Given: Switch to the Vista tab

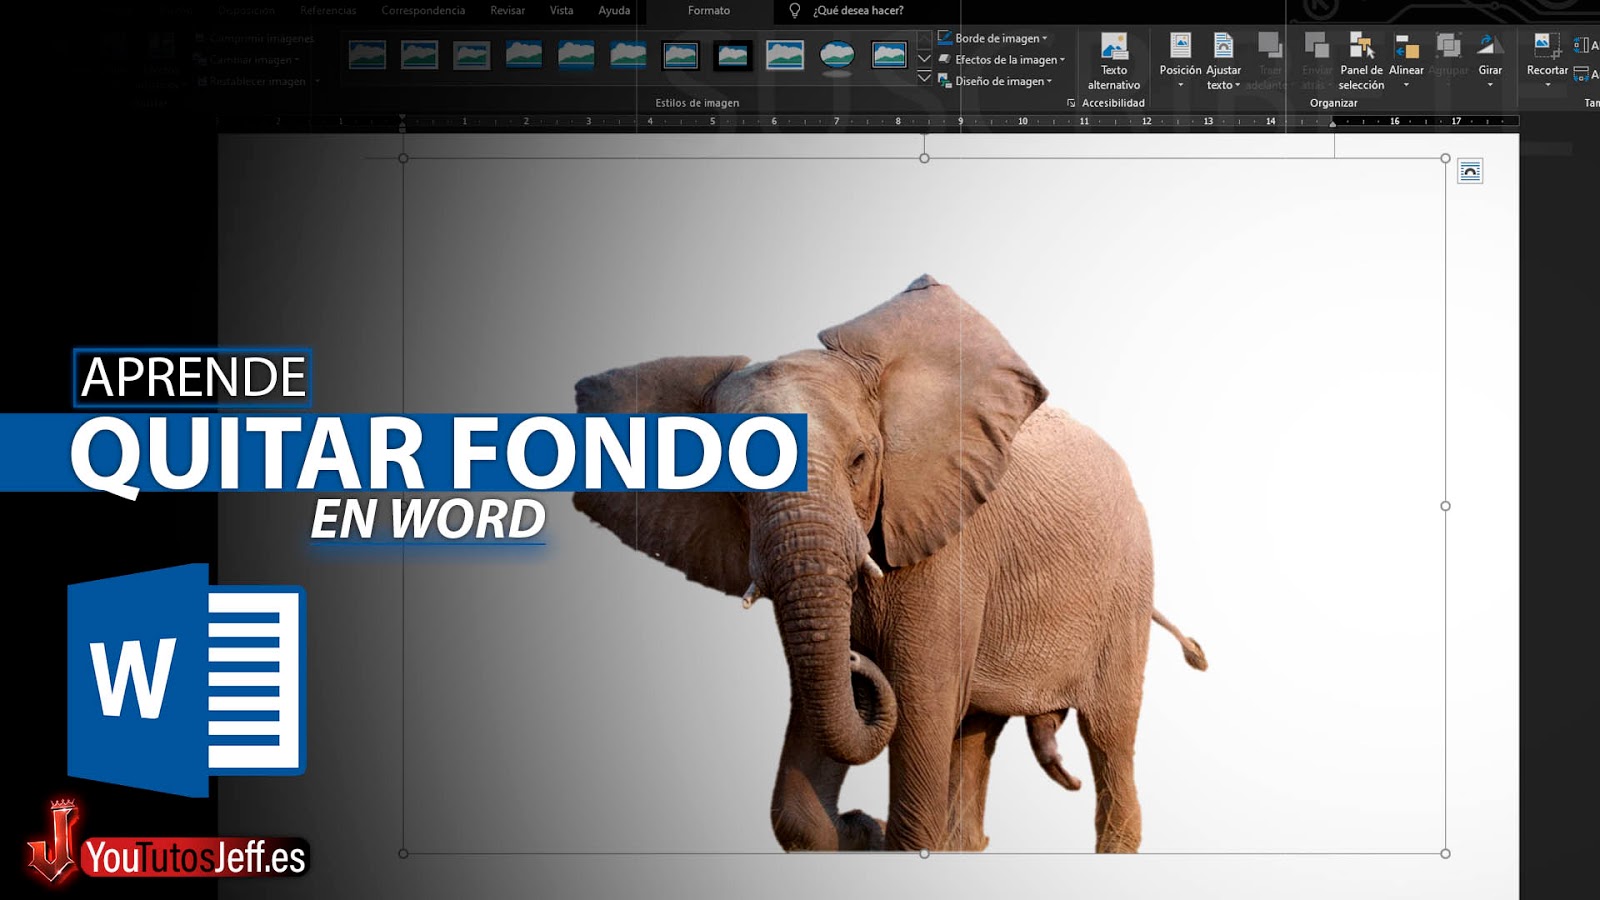Looking at the screenshot, I should [x=560, y=11].
